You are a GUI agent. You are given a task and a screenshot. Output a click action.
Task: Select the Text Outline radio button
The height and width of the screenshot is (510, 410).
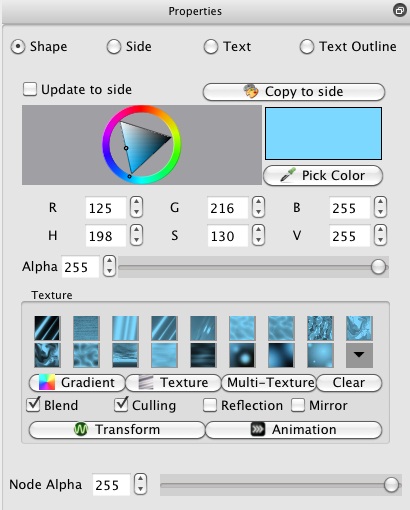(307, 47)
